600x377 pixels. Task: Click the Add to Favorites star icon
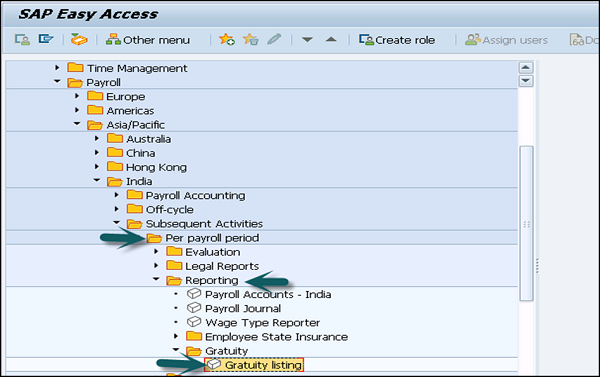click(227, 39)
